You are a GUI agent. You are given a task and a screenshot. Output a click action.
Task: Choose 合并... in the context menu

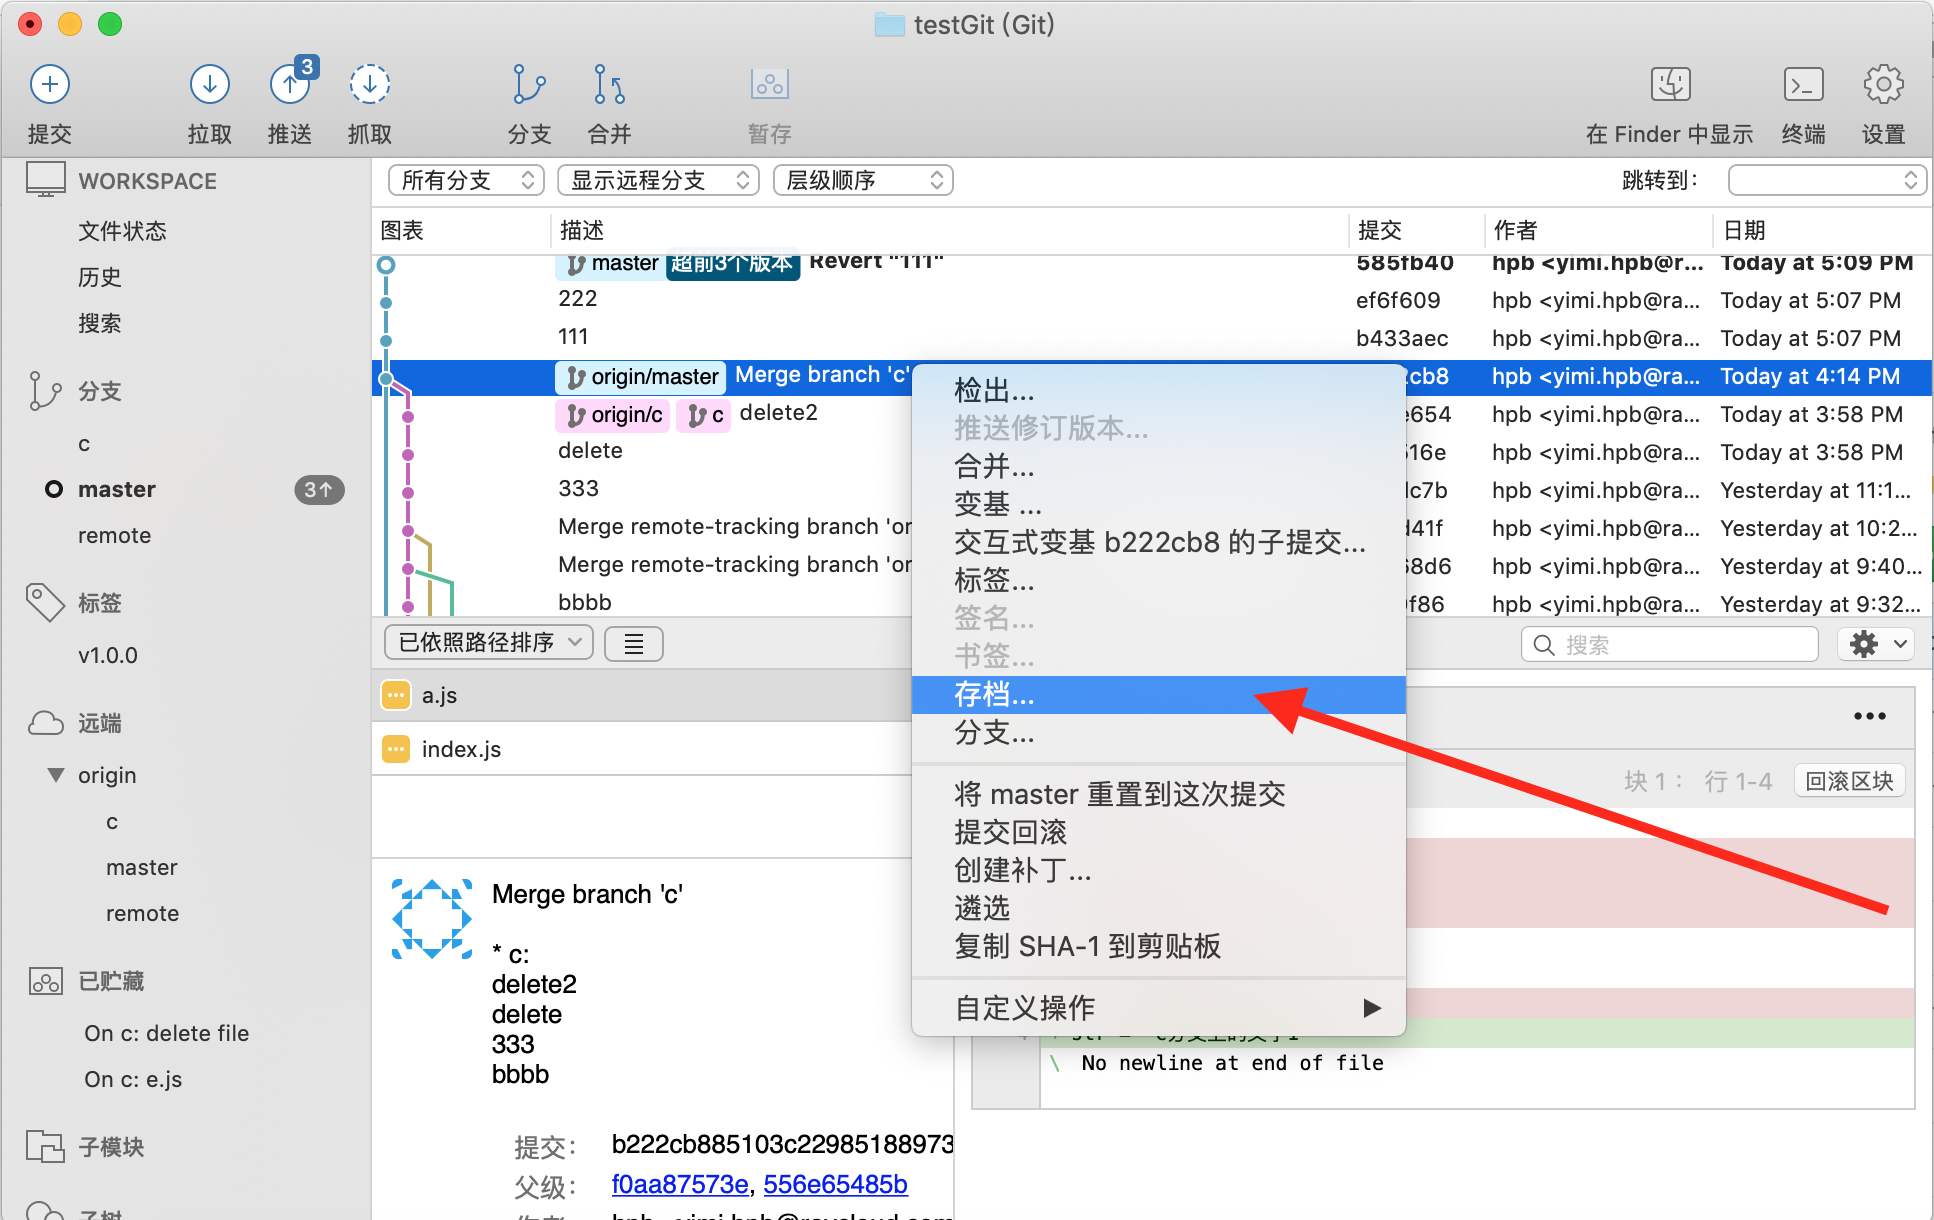(1159, 466)
